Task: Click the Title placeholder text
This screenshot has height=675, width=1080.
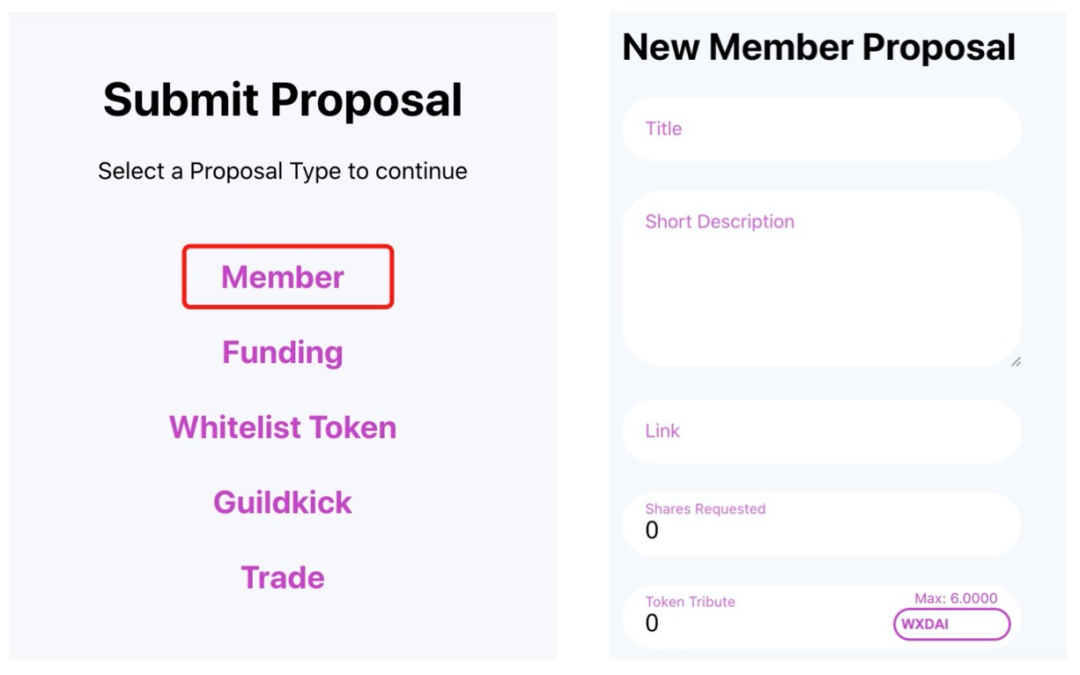Action: pos(664,129)
